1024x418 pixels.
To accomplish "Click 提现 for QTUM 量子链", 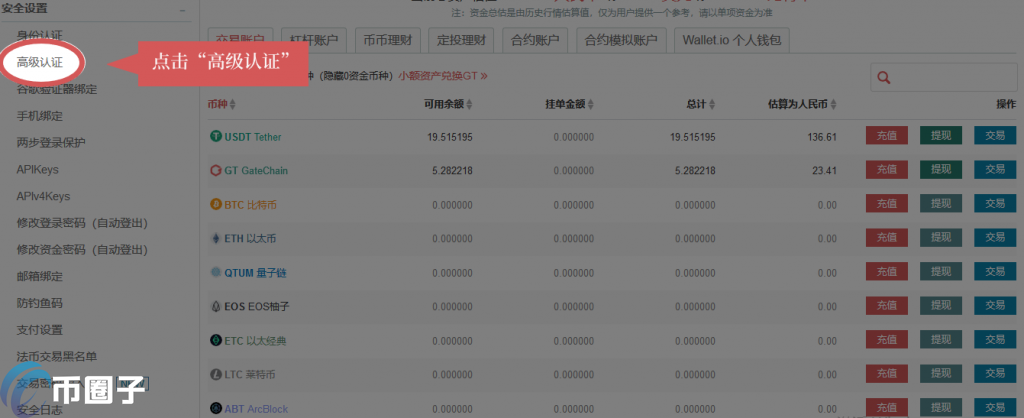I will coord(941,272).
